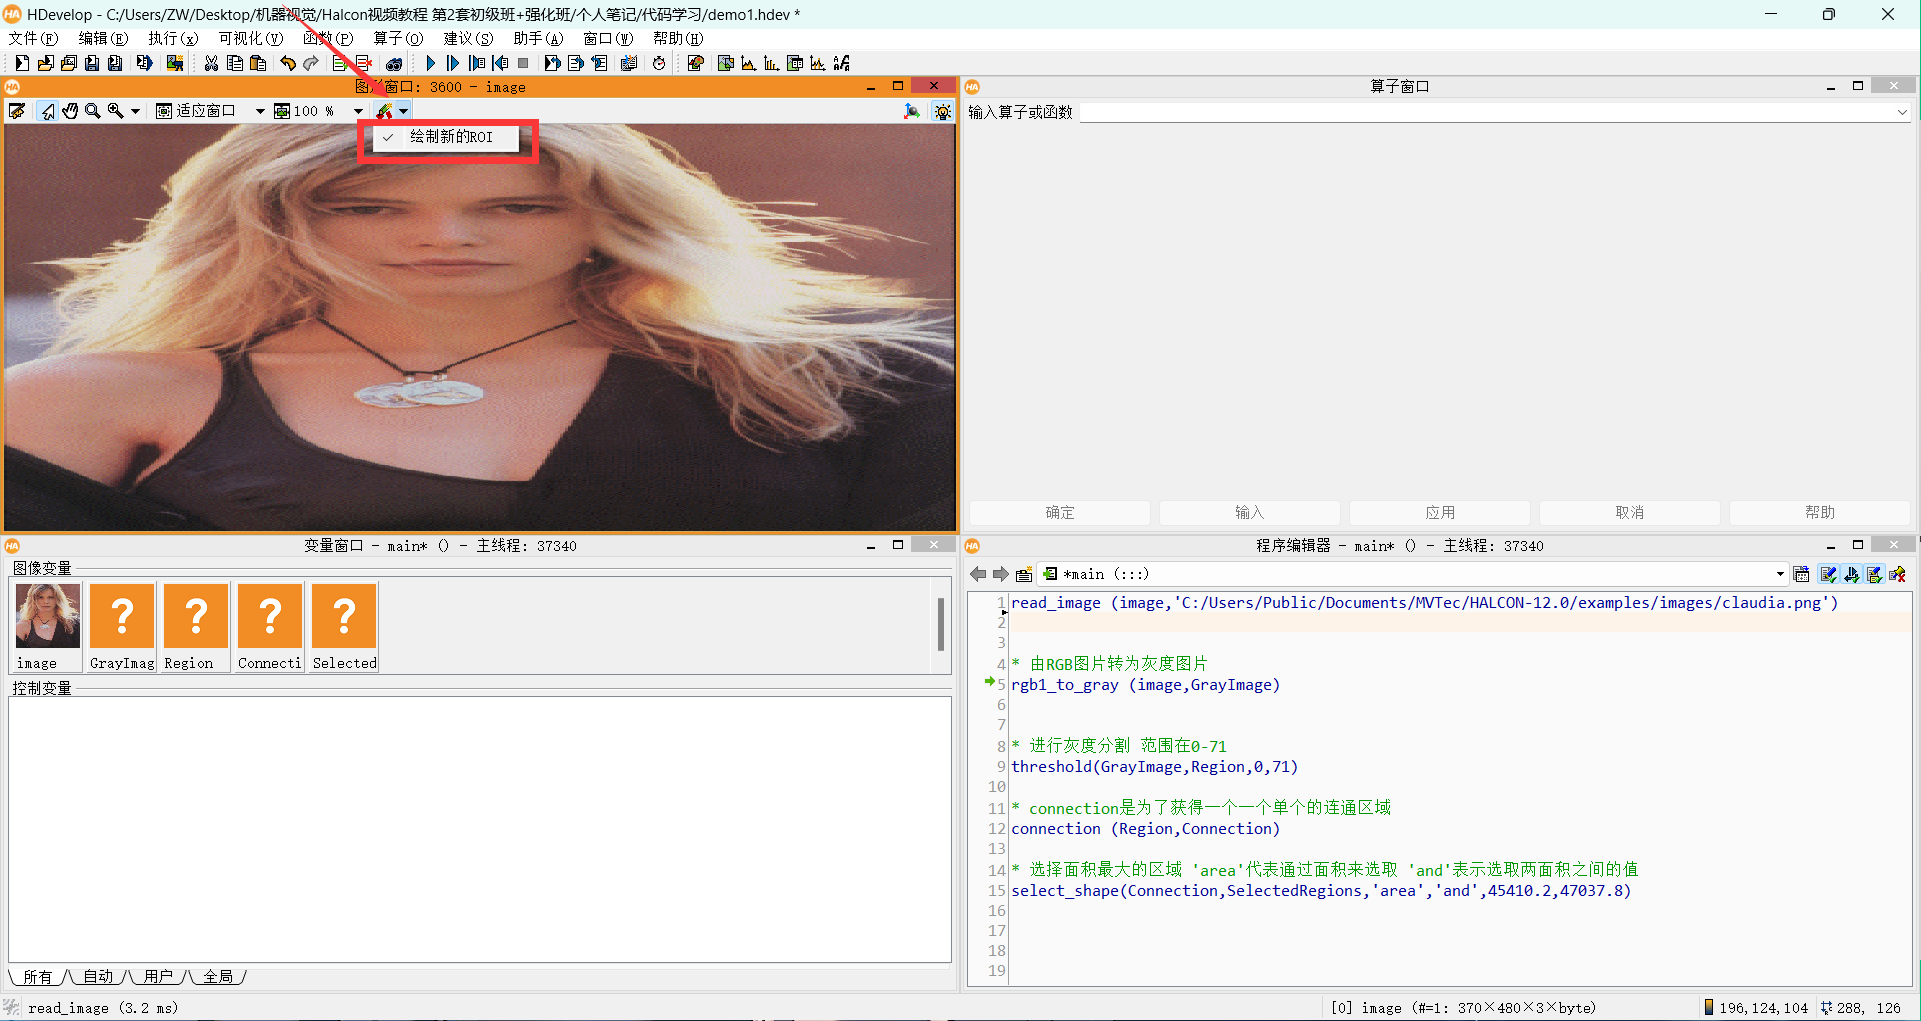Expand the 100 % zoom dropdown
1921x1021 pixels.
357,111
